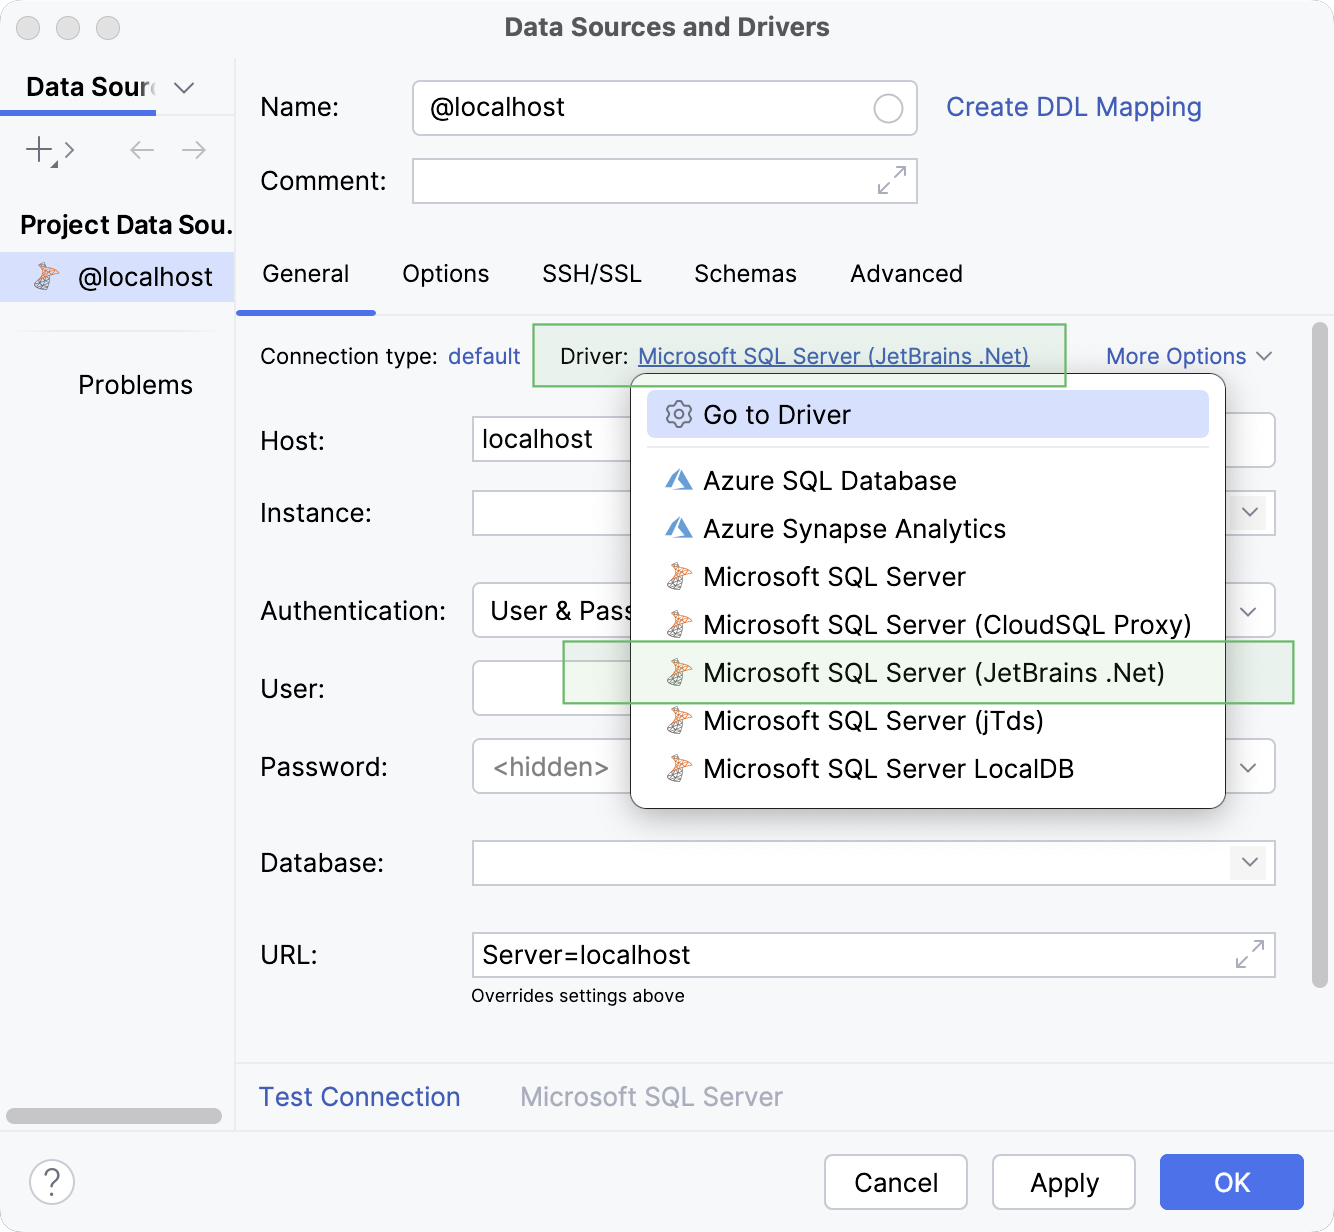Click the forward navigation arrow icon
This screenshot has width=1334, height=1232.
194,150
